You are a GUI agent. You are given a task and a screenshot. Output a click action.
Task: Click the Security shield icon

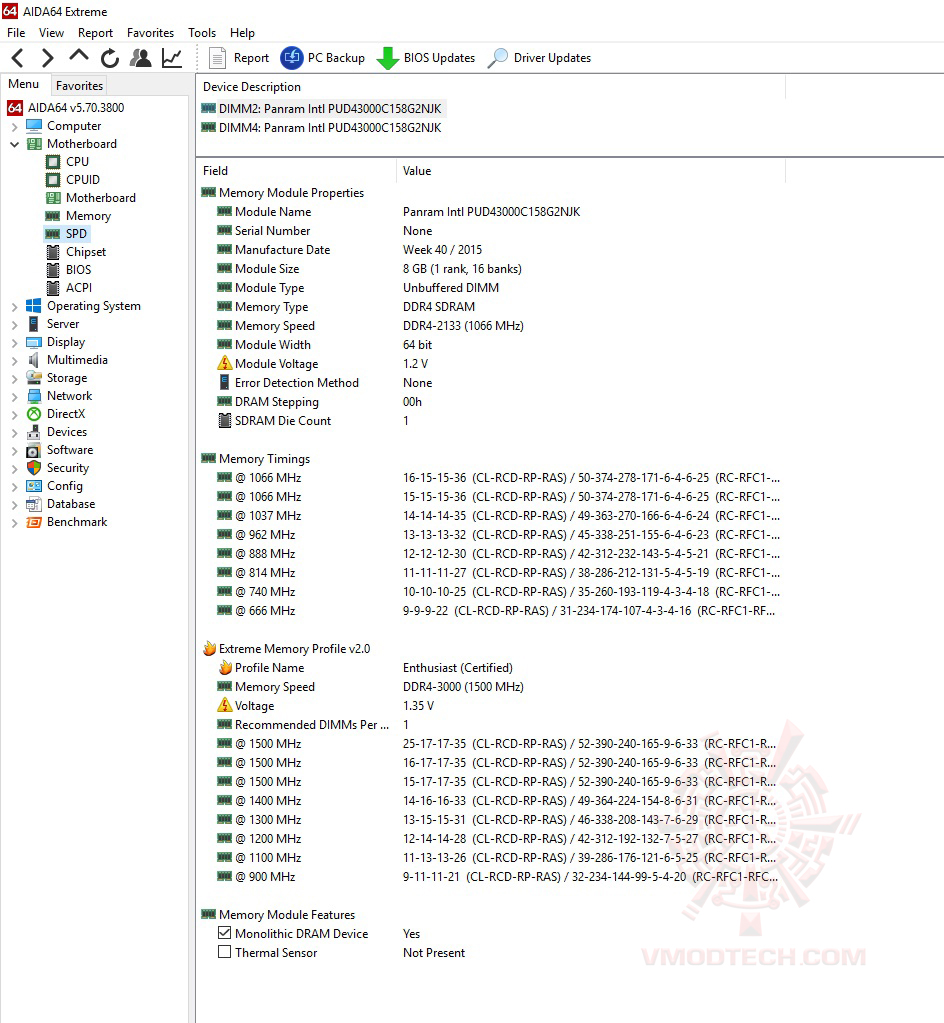coord(33,468)
